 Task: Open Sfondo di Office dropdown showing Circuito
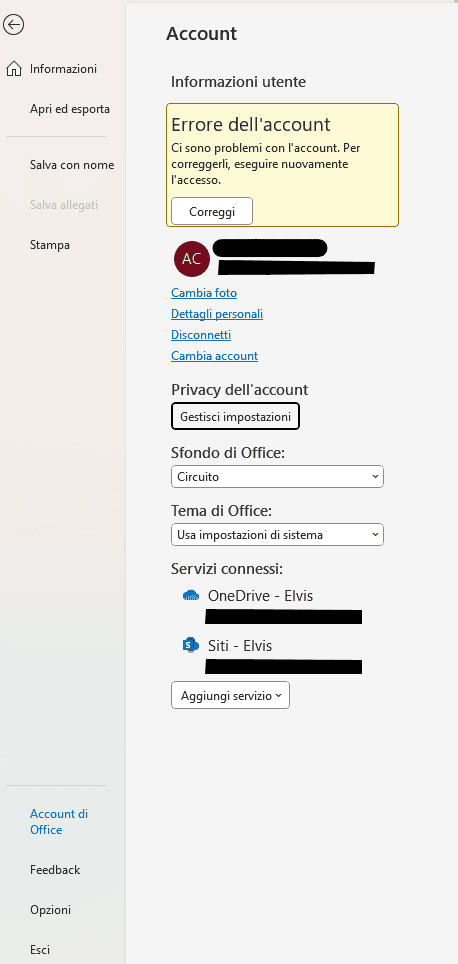click(x=277, y=476)
